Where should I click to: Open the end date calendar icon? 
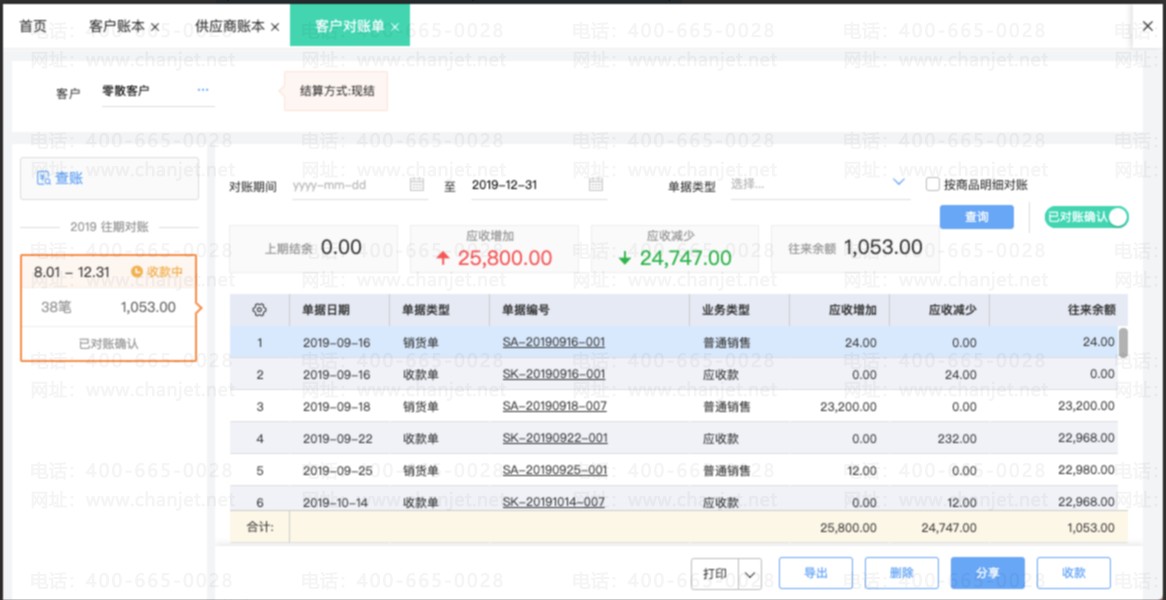coord(596,184)
